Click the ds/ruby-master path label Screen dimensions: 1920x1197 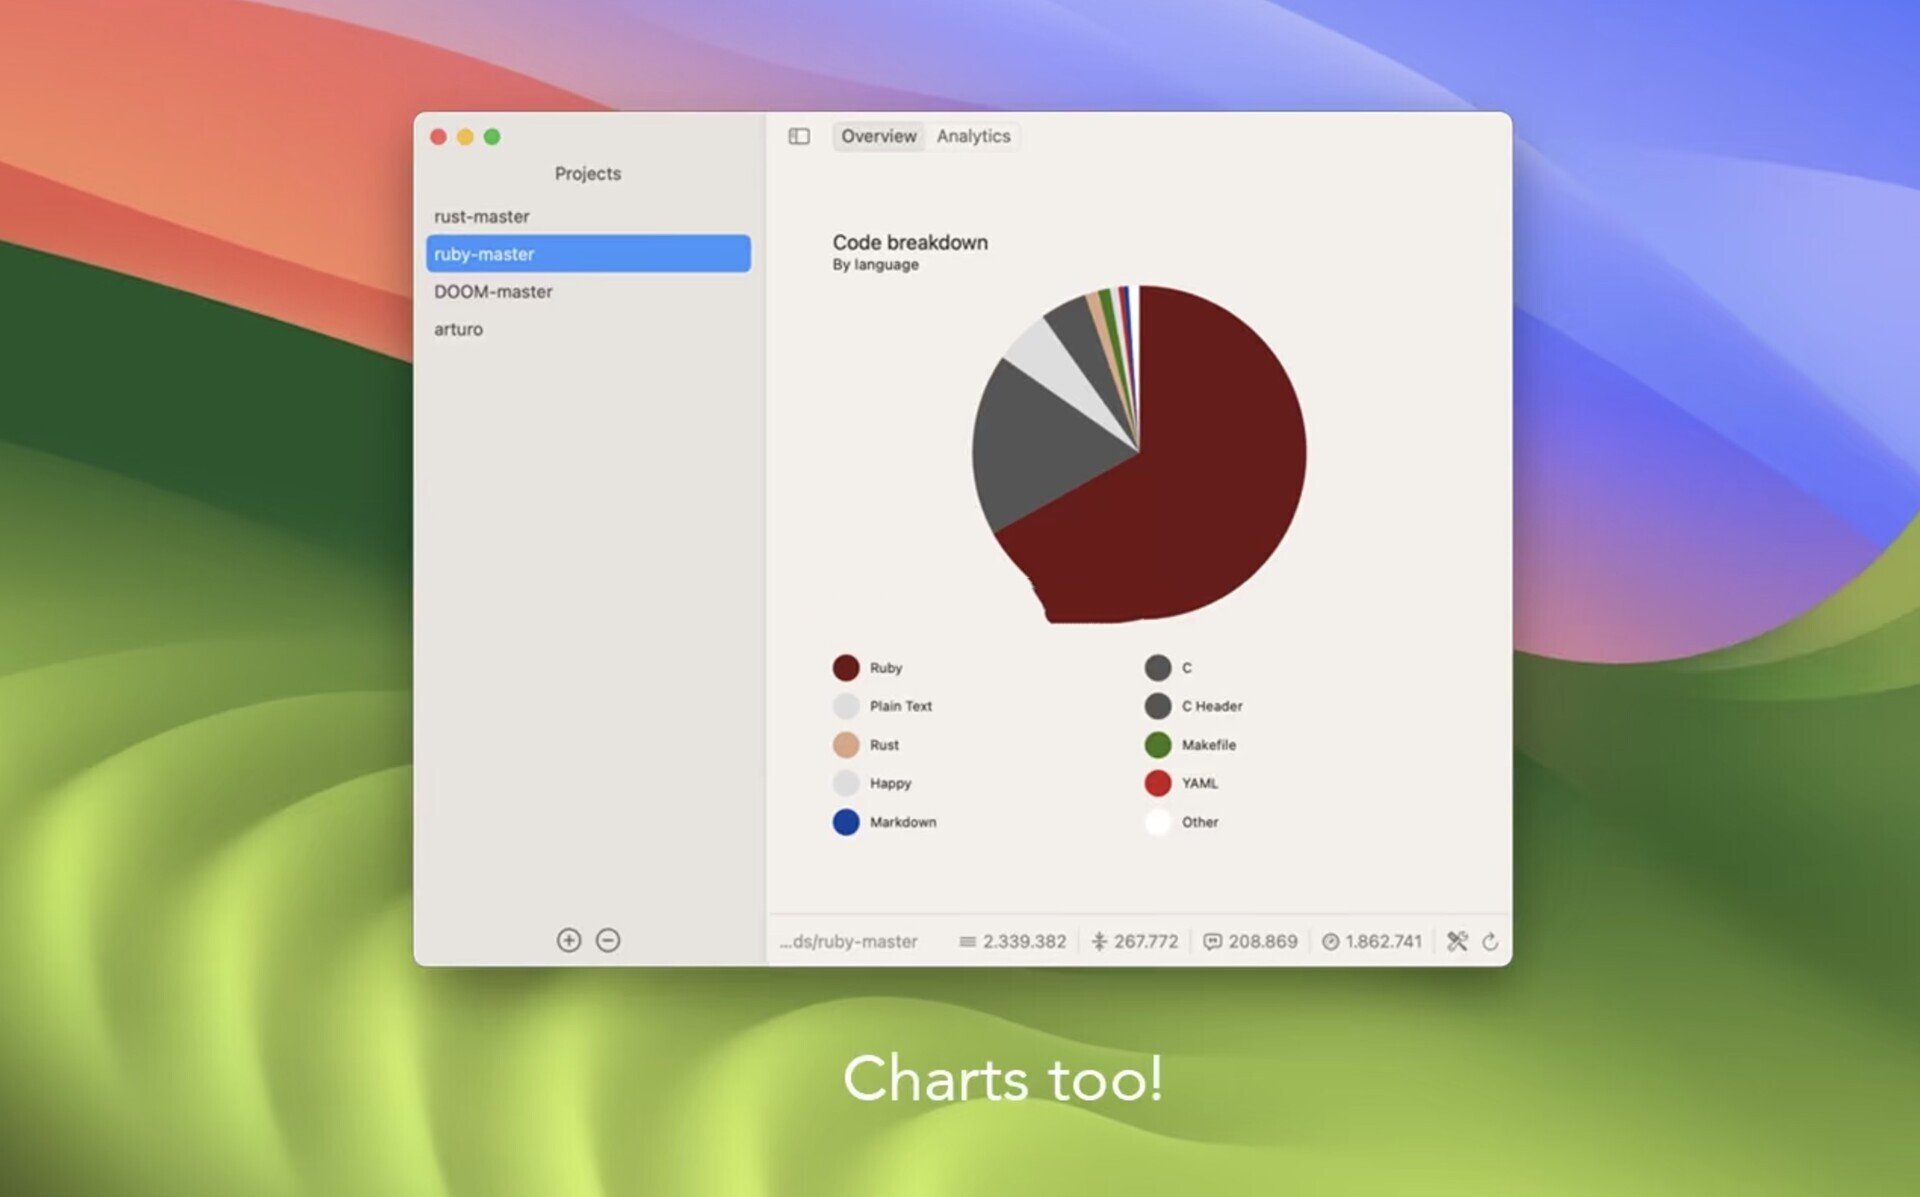point(848,941)
